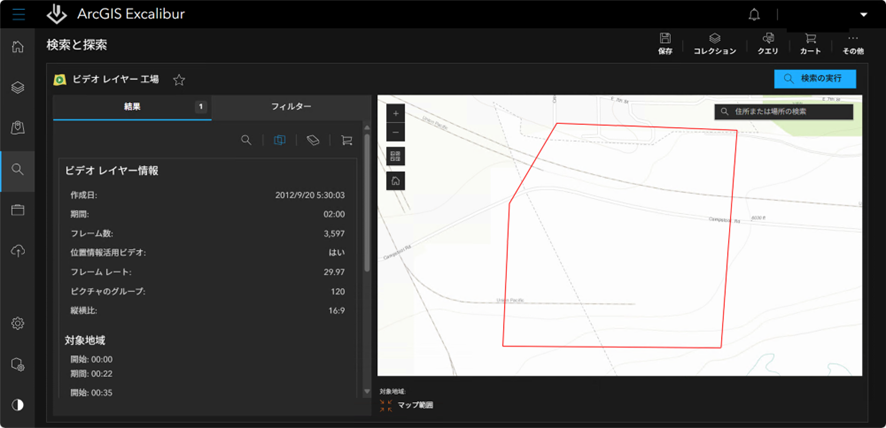Open the カート (Cart) in the toolbar
Viewport: 886px width, 428px height.
coord(810,44)
